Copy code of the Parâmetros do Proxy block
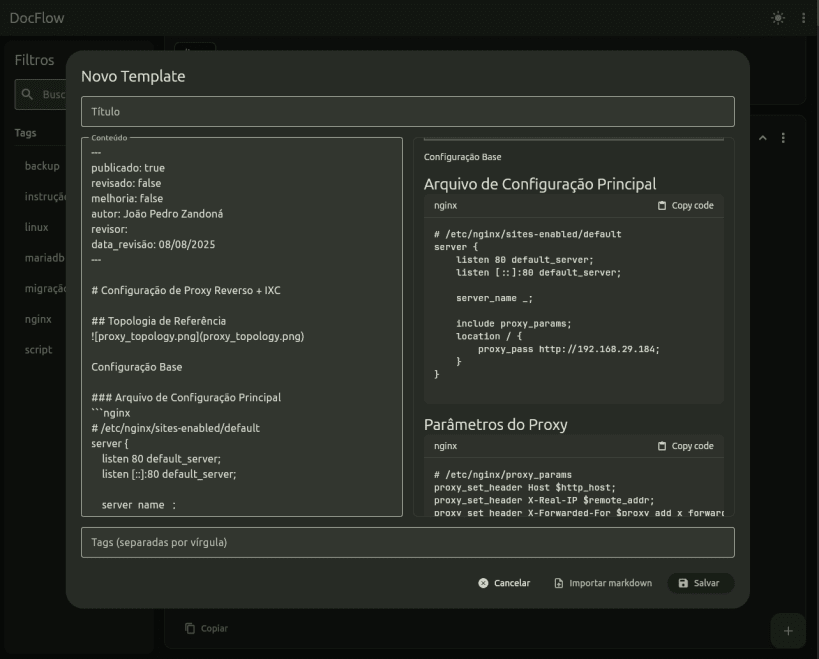This screenshot has width=819, height=659. tap(685, 446)
